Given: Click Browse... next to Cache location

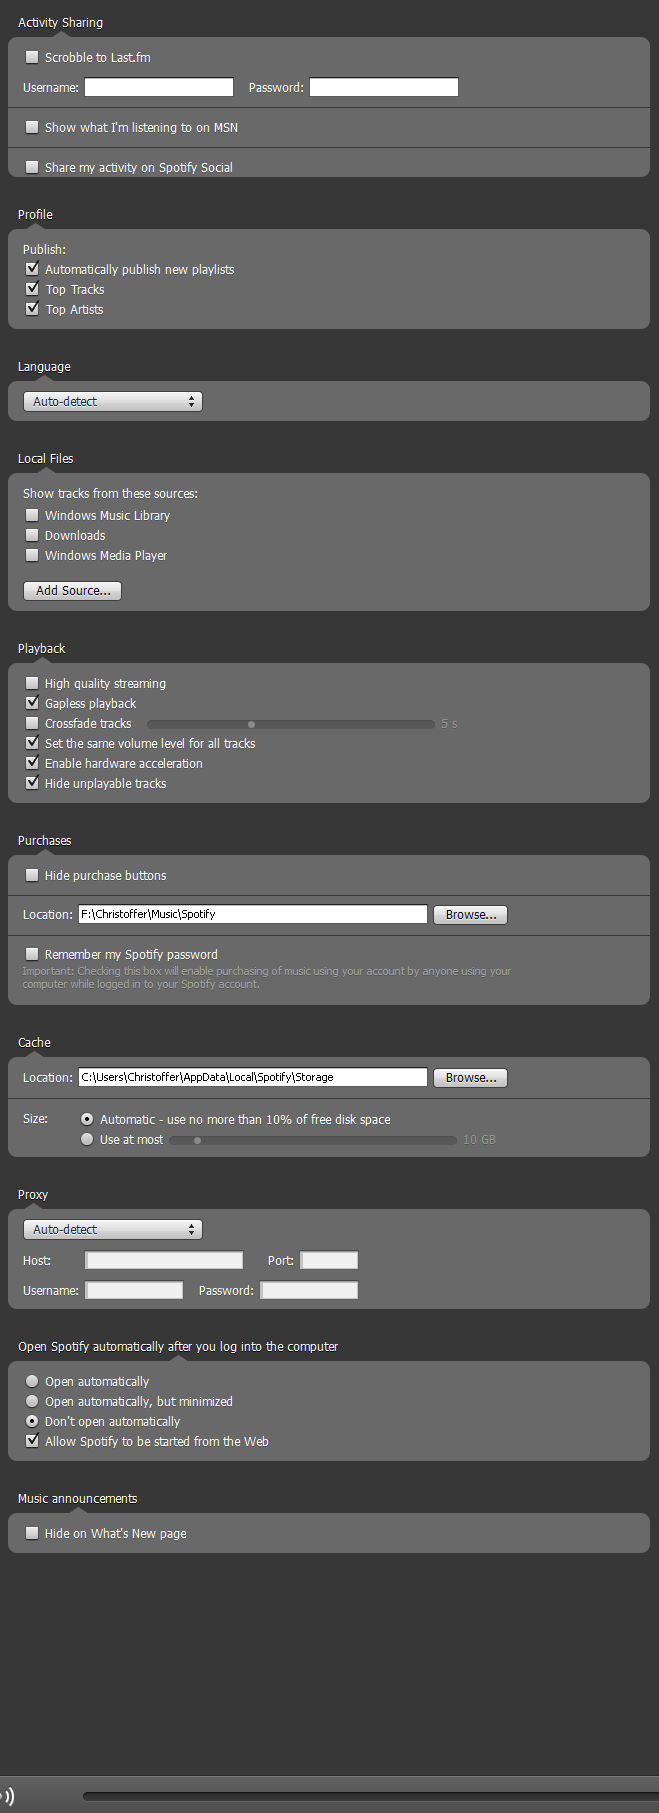Looking at the screenshot, I should pos(470,1078).
